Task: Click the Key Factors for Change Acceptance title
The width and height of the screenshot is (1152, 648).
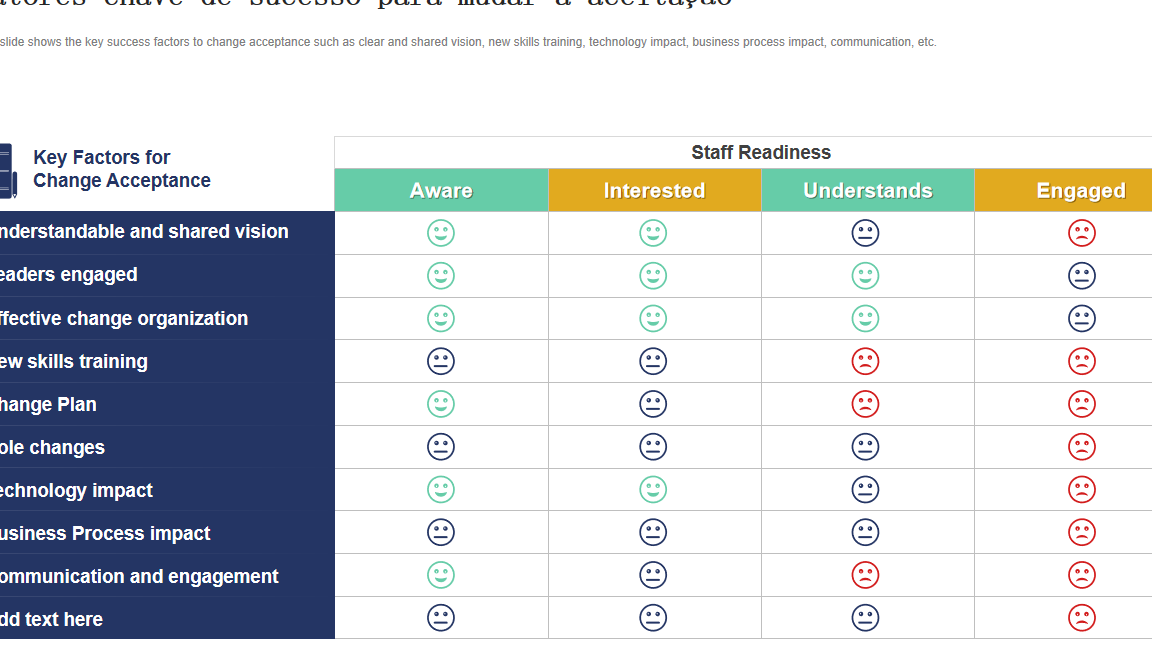Action: click(122, 169)
